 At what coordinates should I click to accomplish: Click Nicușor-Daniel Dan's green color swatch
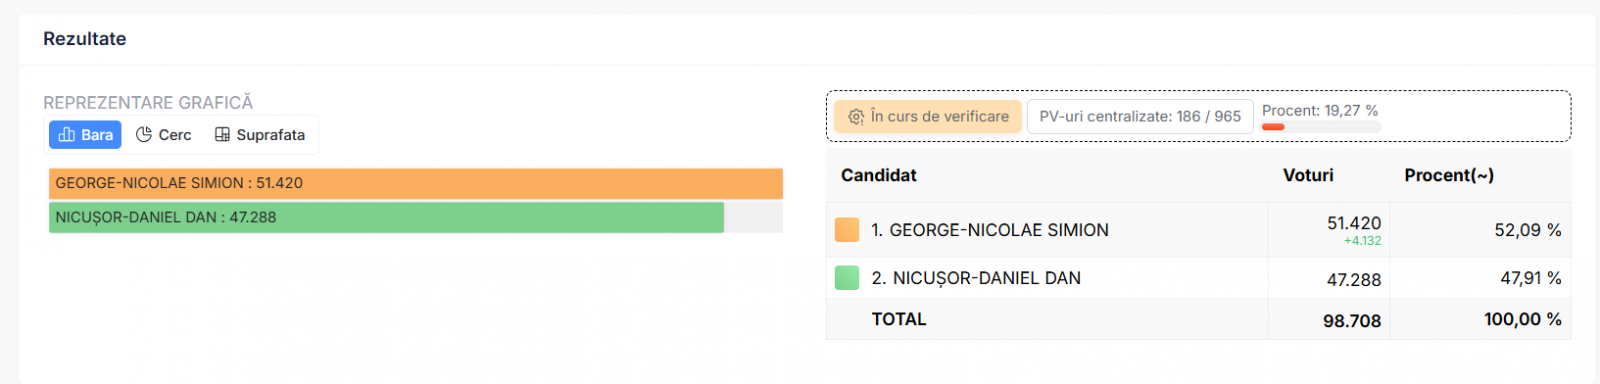click(847, 278)
